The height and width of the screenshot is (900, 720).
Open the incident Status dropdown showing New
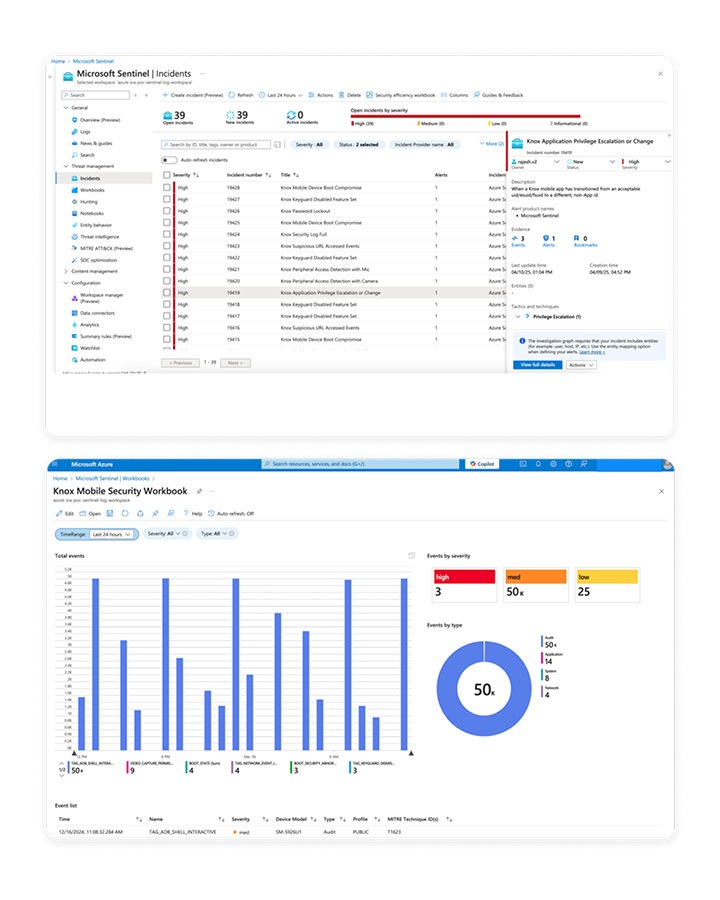(591, 162)
